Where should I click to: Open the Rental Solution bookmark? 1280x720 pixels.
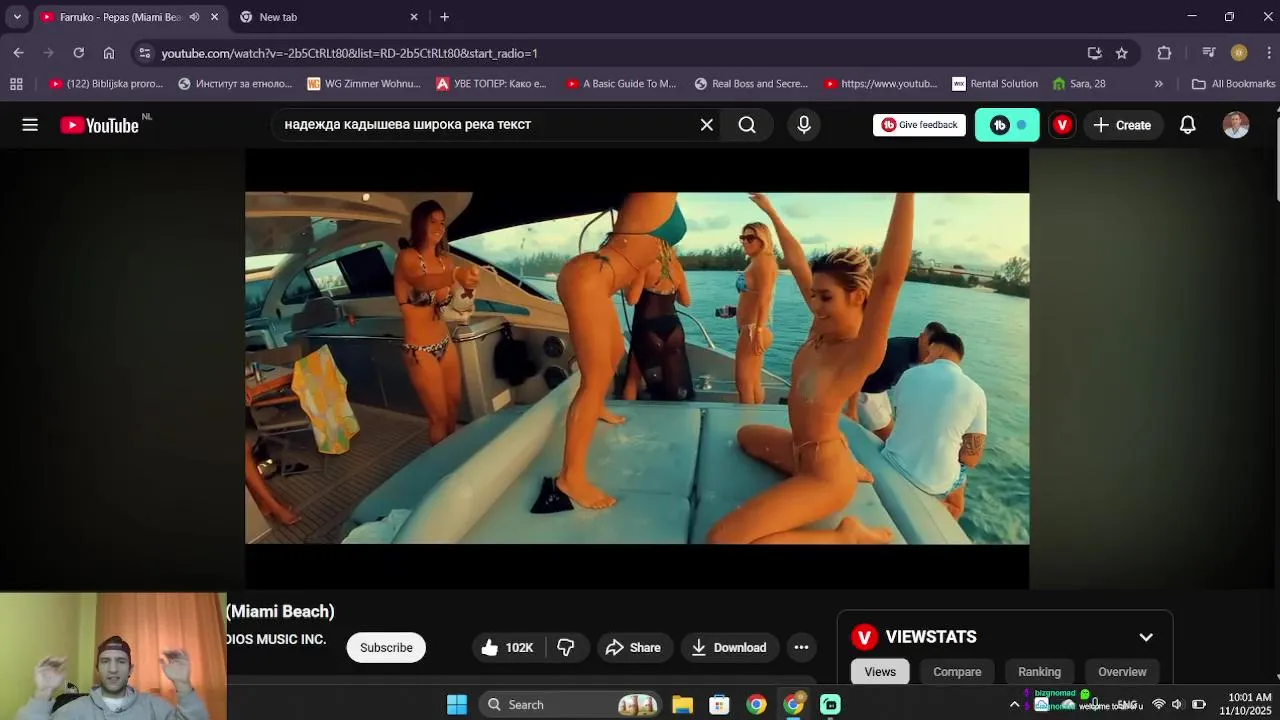(995, 84)
